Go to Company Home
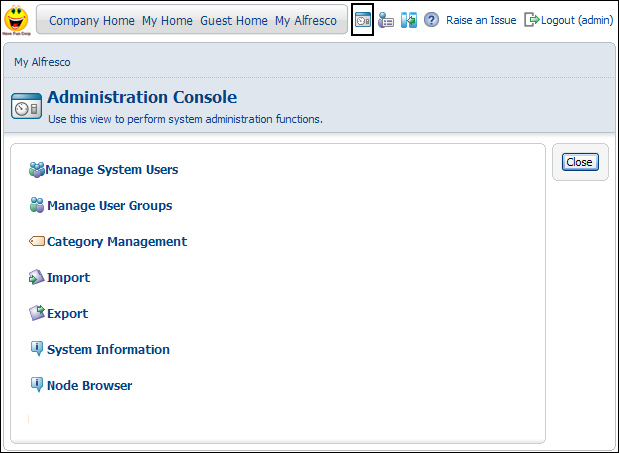 92,21
